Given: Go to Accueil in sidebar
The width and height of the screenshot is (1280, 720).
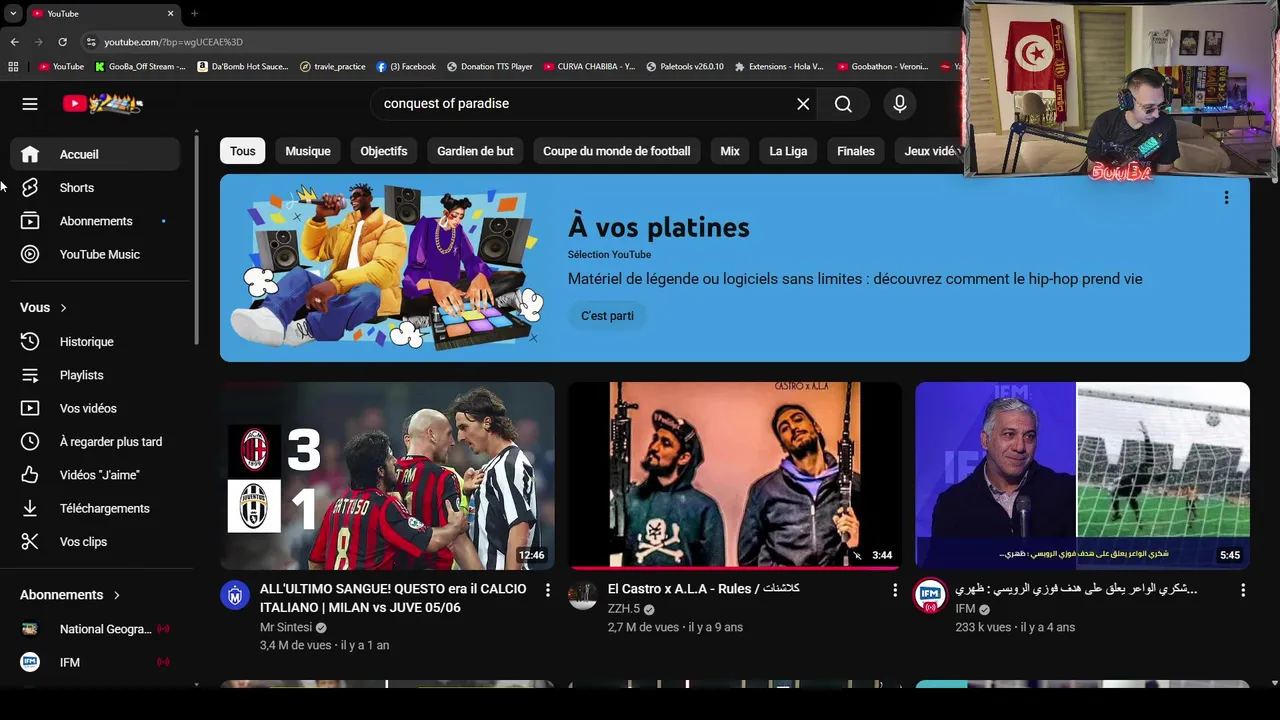Looking at the screenshot, I should pyautogui.click(x=95, y=154).
